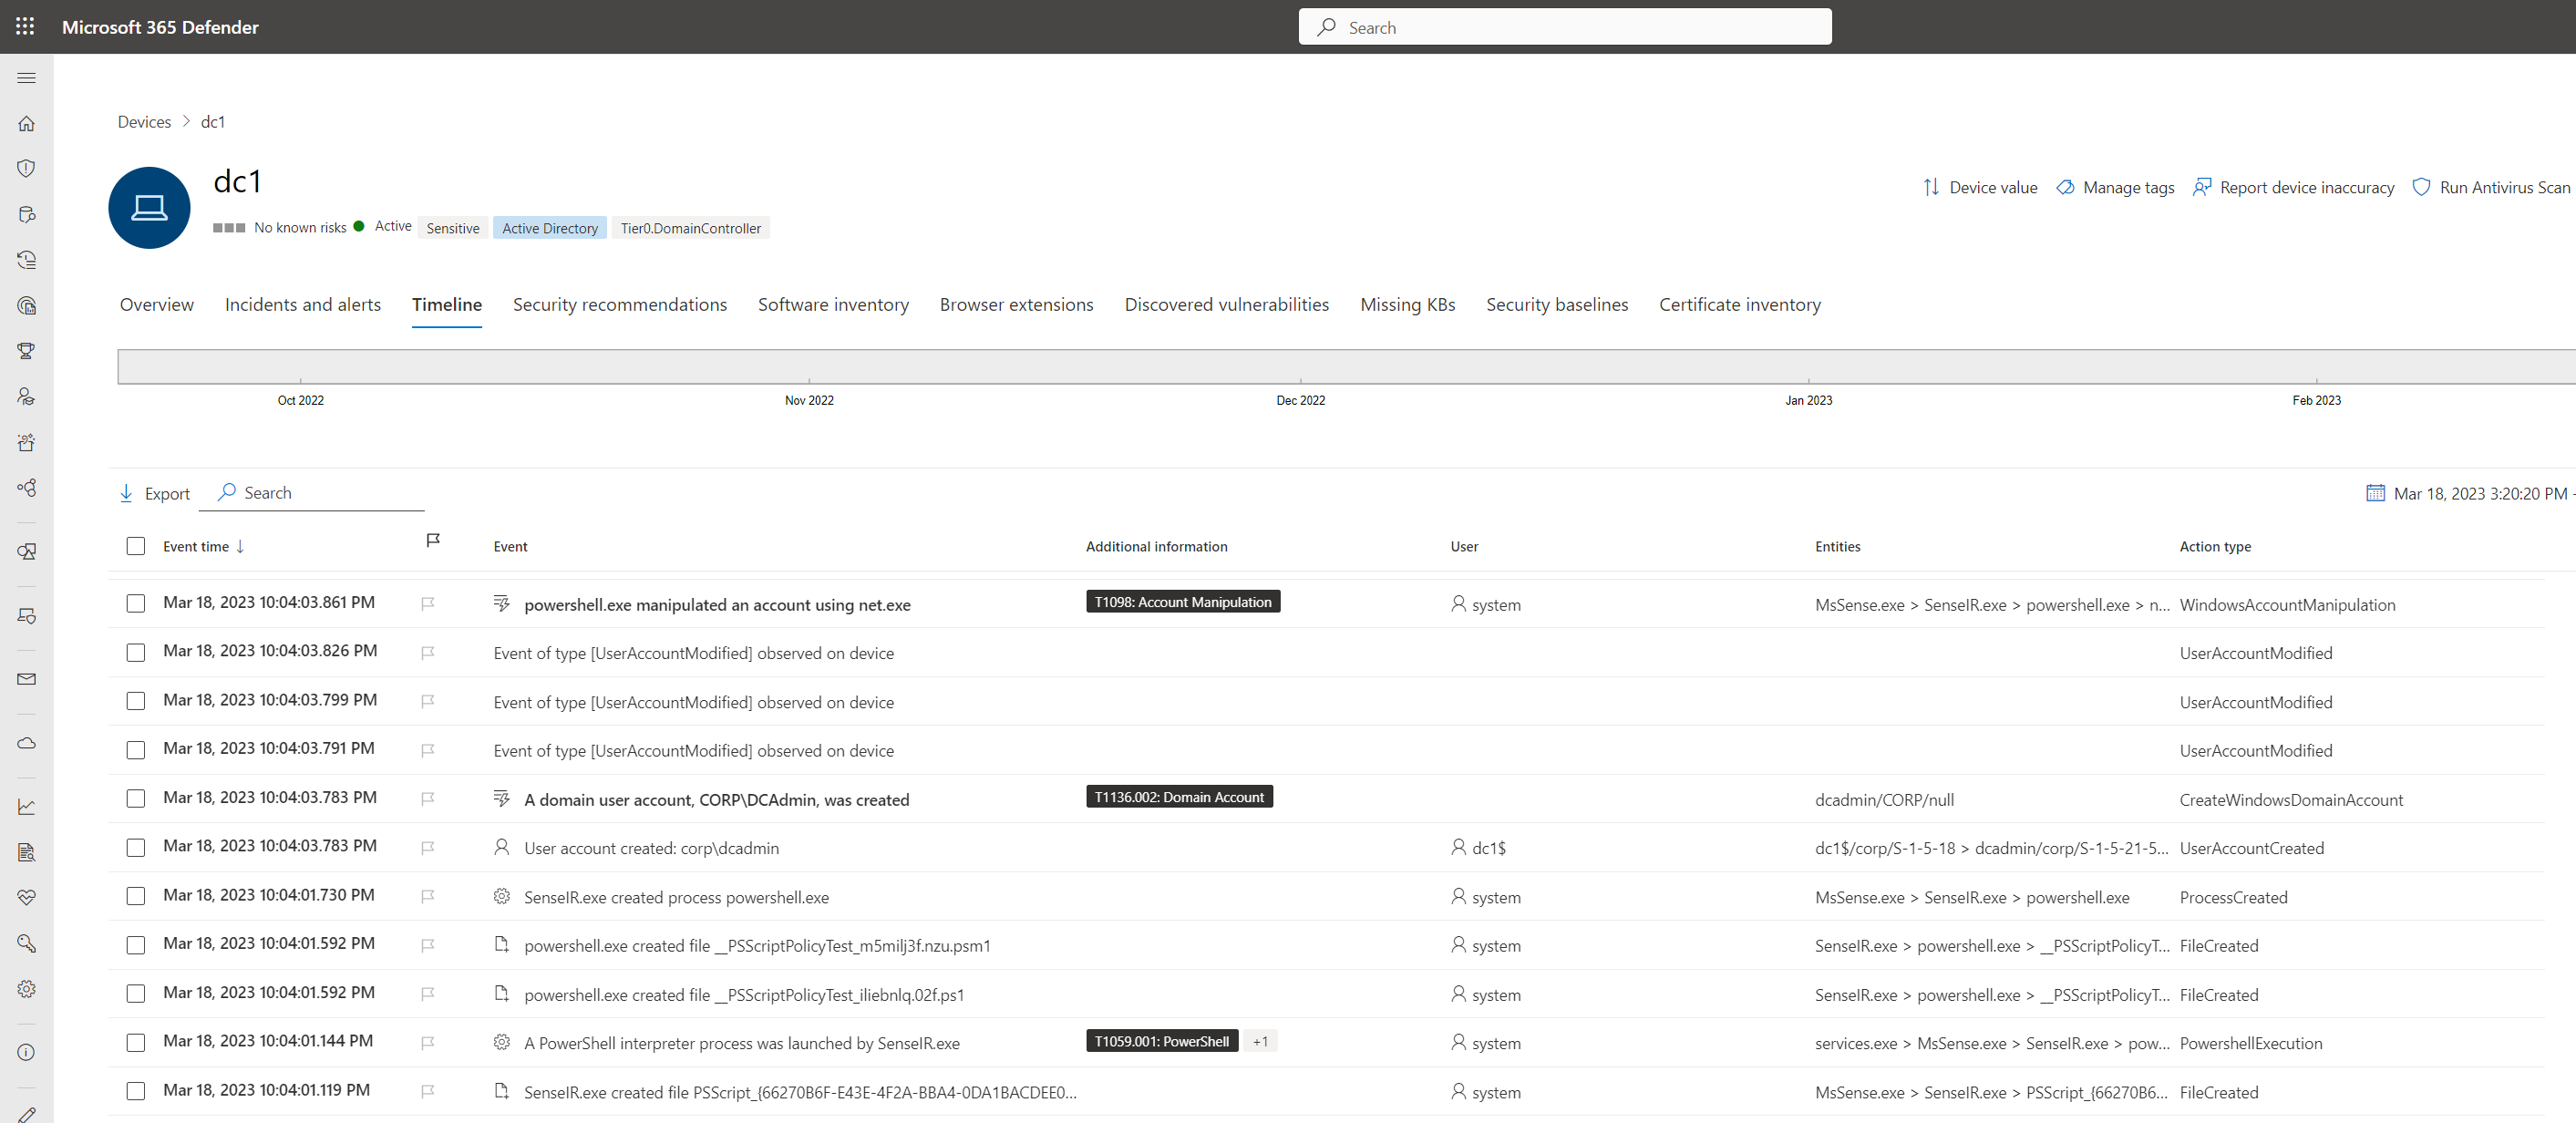Screen dimensions: 2576x1123
Task: Open the endpoints device sidebar icon
Action: click(27, 616)
